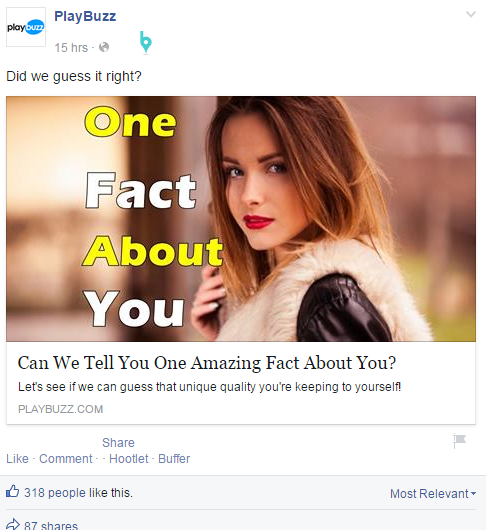
Task: Expand the Most Relevant comment sorting dropdown
Action: (433, 494)
